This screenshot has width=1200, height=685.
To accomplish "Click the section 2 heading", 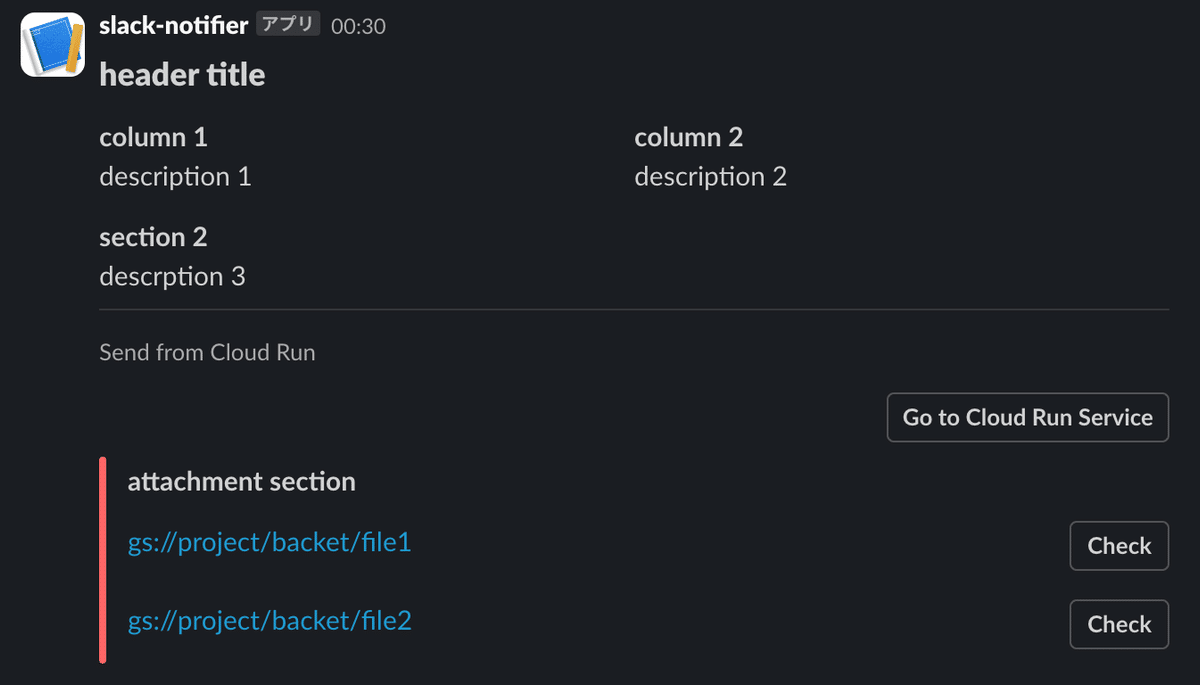I will (154, 237).
